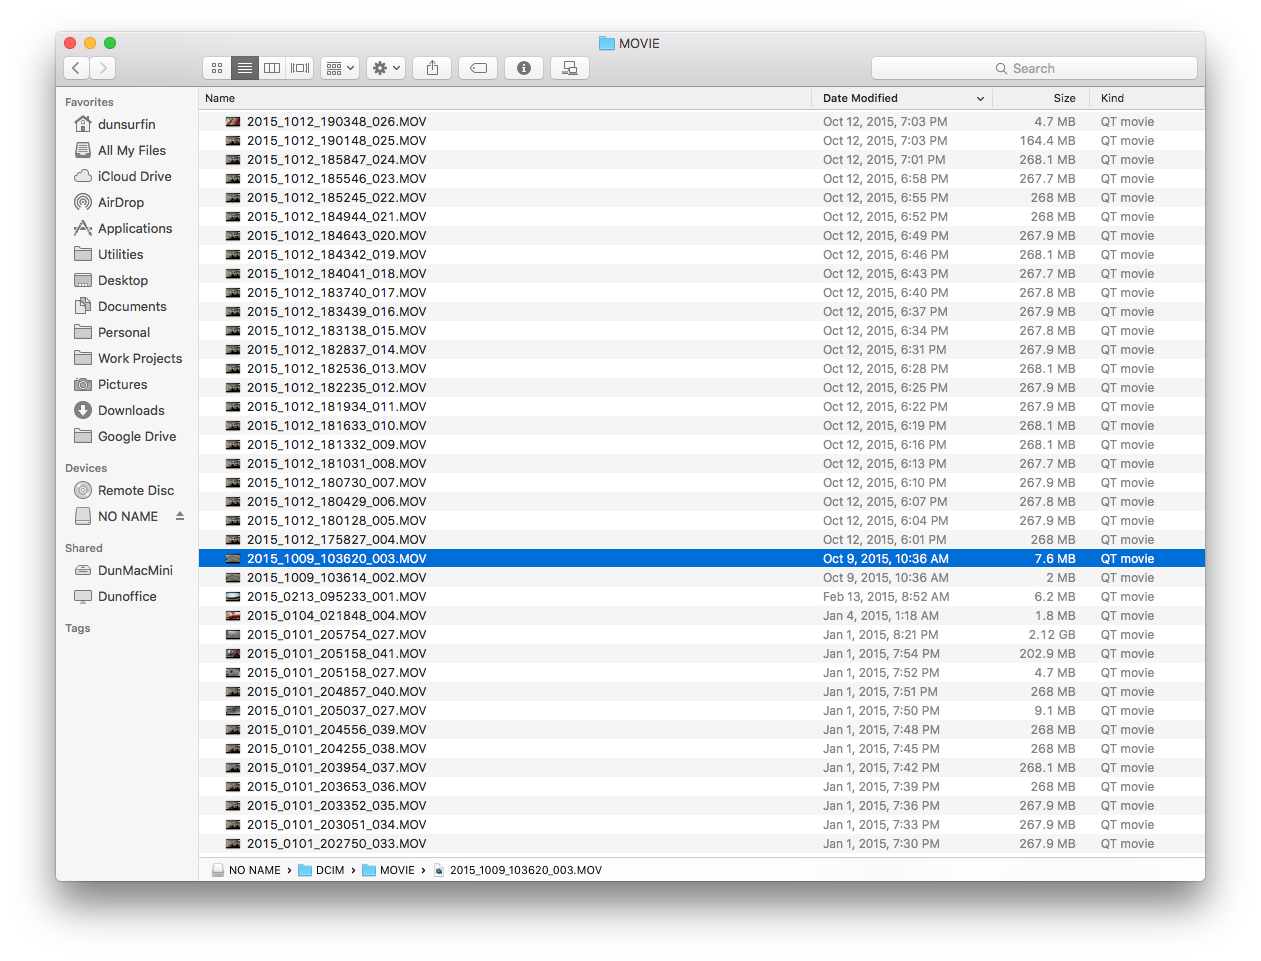This screenshot has width=1261, height=961.
Task: Eject the NO NAME volume
Action: pyautogui.click(x=180, y=516)
